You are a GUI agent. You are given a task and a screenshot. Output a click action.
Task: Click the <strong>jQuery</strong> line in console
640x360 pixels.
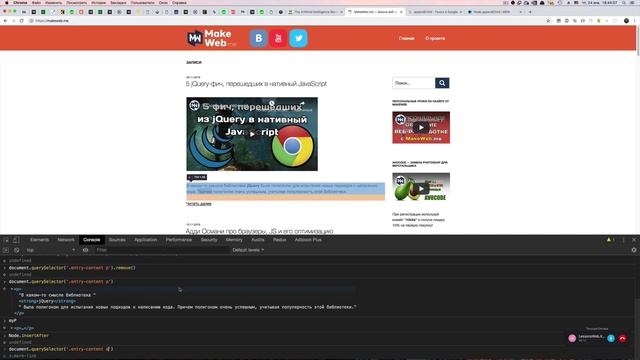coord(47,301)
